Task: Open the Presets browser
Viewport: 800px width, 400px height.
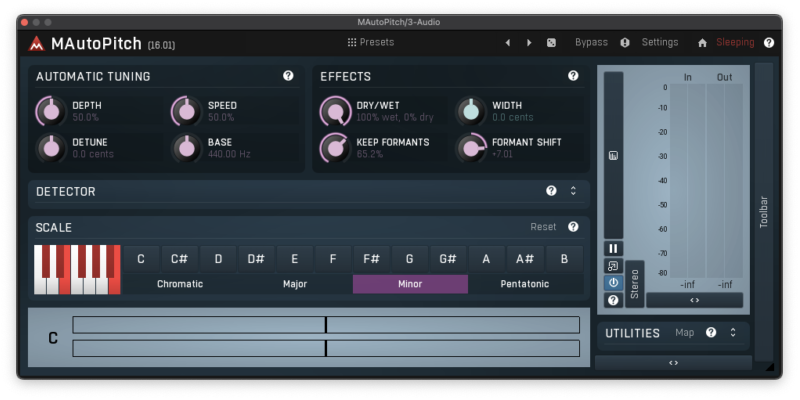Action: [x=370, y=43]
